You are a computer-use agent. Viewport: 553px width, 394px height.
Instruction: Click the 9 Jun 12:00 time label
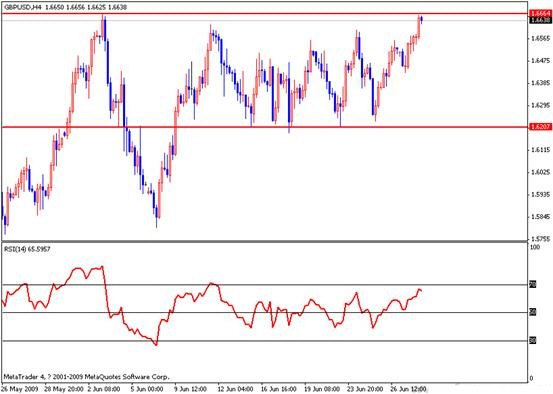191,389
